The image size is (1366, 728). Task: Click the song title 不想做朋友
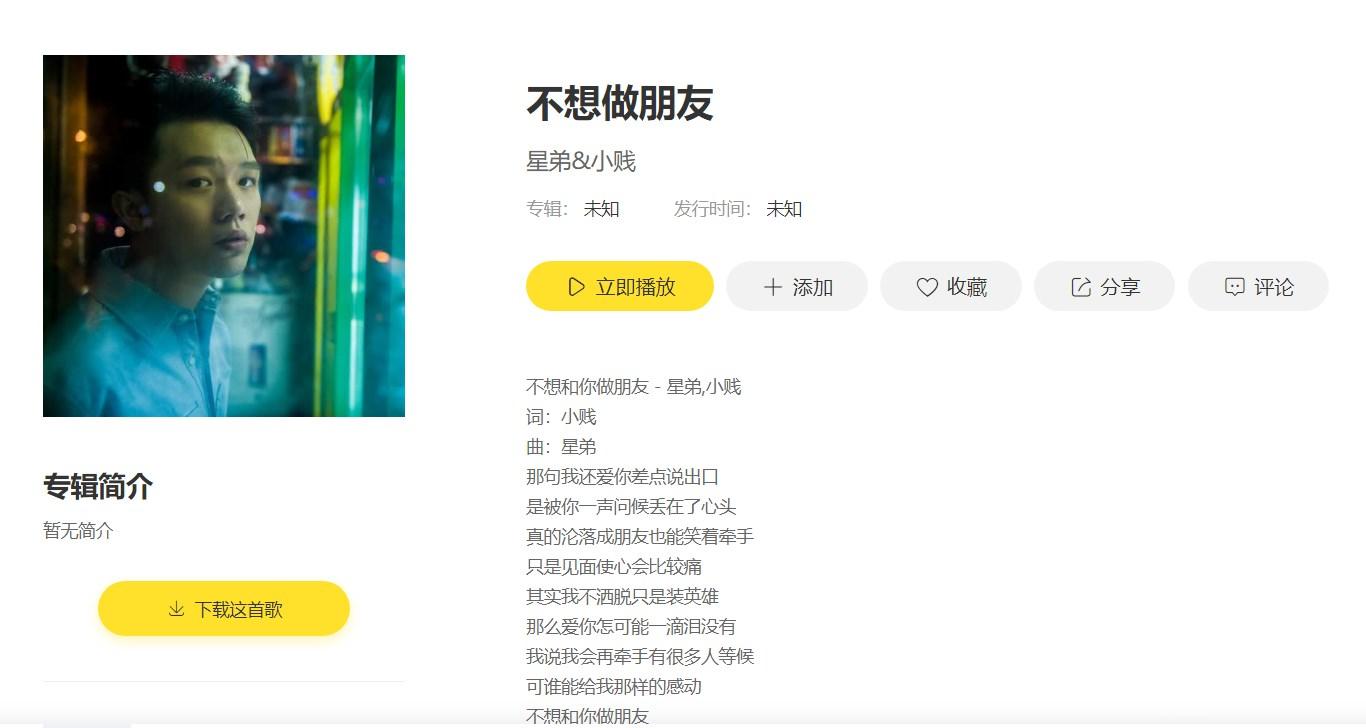(620, 103)
